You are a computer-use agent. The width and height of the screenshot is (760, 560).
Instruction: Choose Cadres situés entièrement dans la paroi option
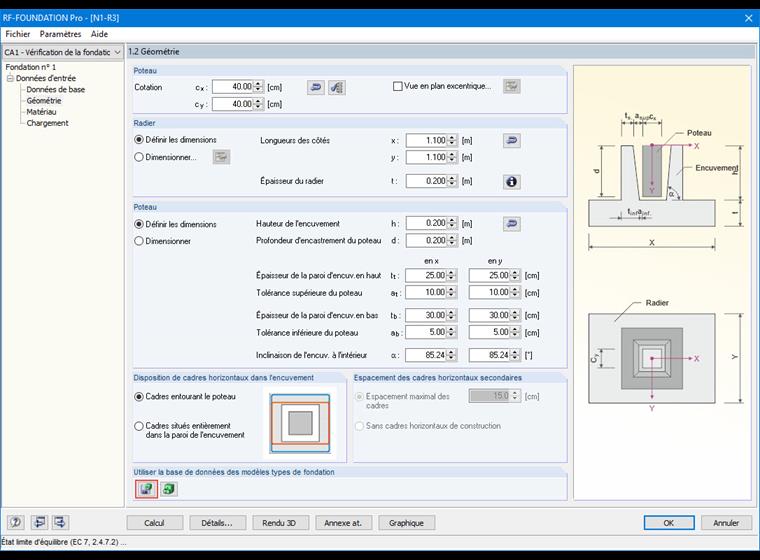(139, 426)
